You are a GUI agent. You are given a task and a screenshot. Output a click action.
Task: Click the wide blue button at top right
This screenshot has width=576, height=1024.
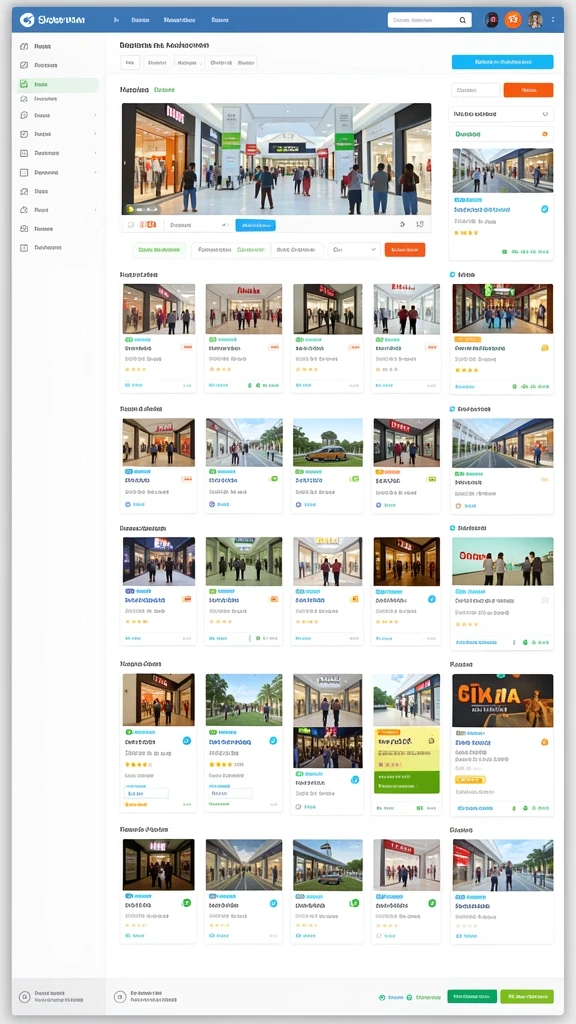point(502,62)
